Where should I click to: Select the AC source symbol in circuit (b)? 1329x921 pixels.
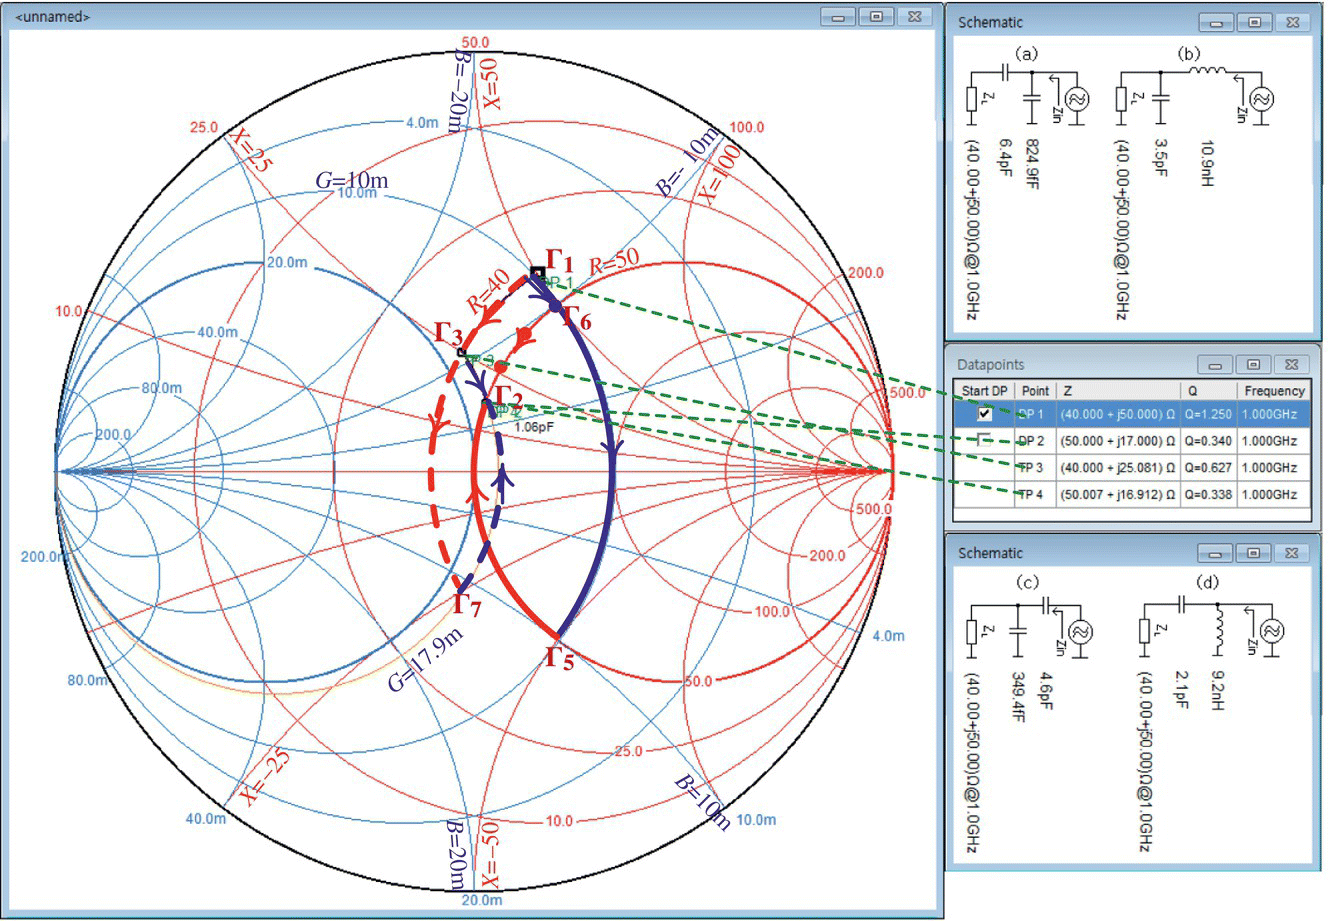1261,99
